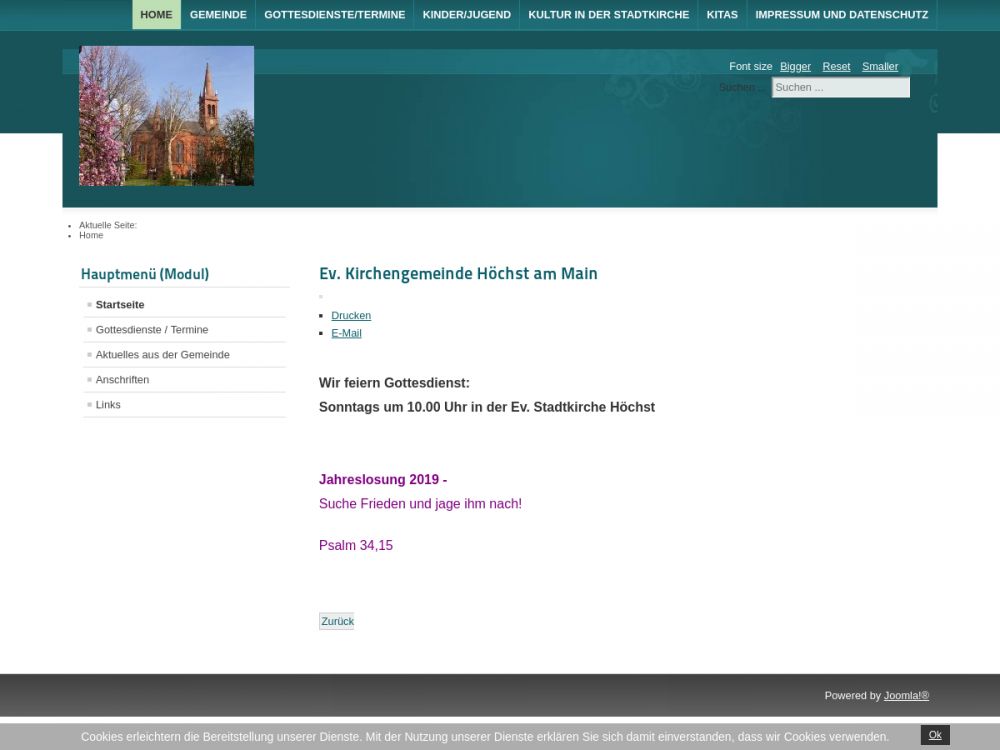Open Links sidebar entry
Image resolution: width=1000 pixels, height=750 pixels.
108,405
